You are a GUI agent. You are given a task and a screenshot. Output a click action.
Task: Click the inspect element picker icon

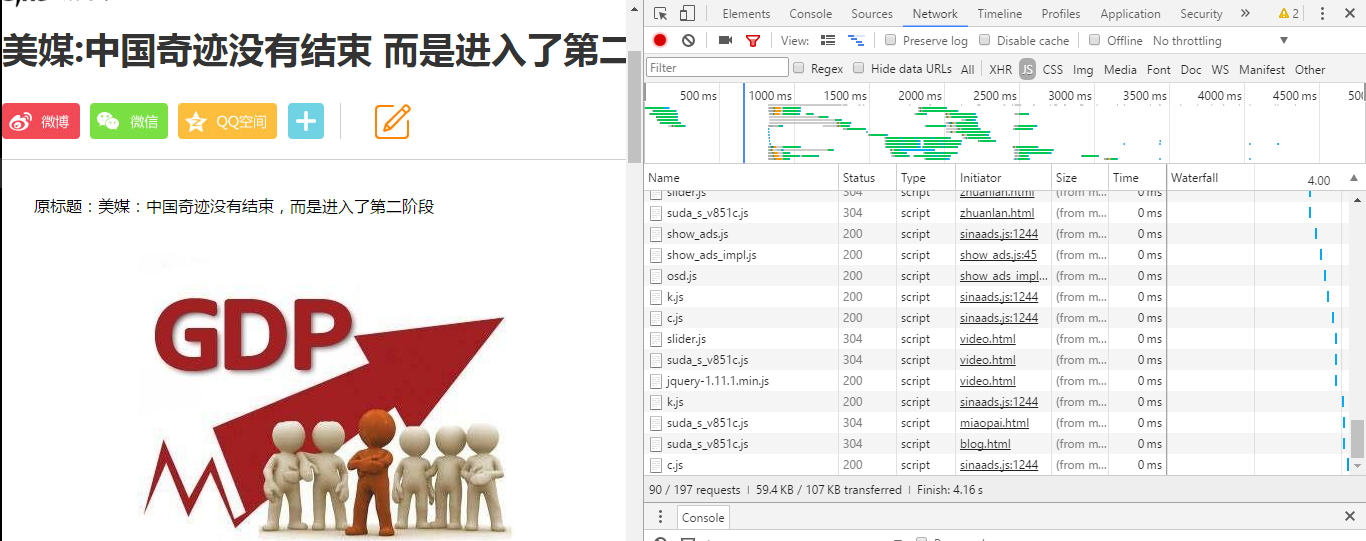coord(661,14)
